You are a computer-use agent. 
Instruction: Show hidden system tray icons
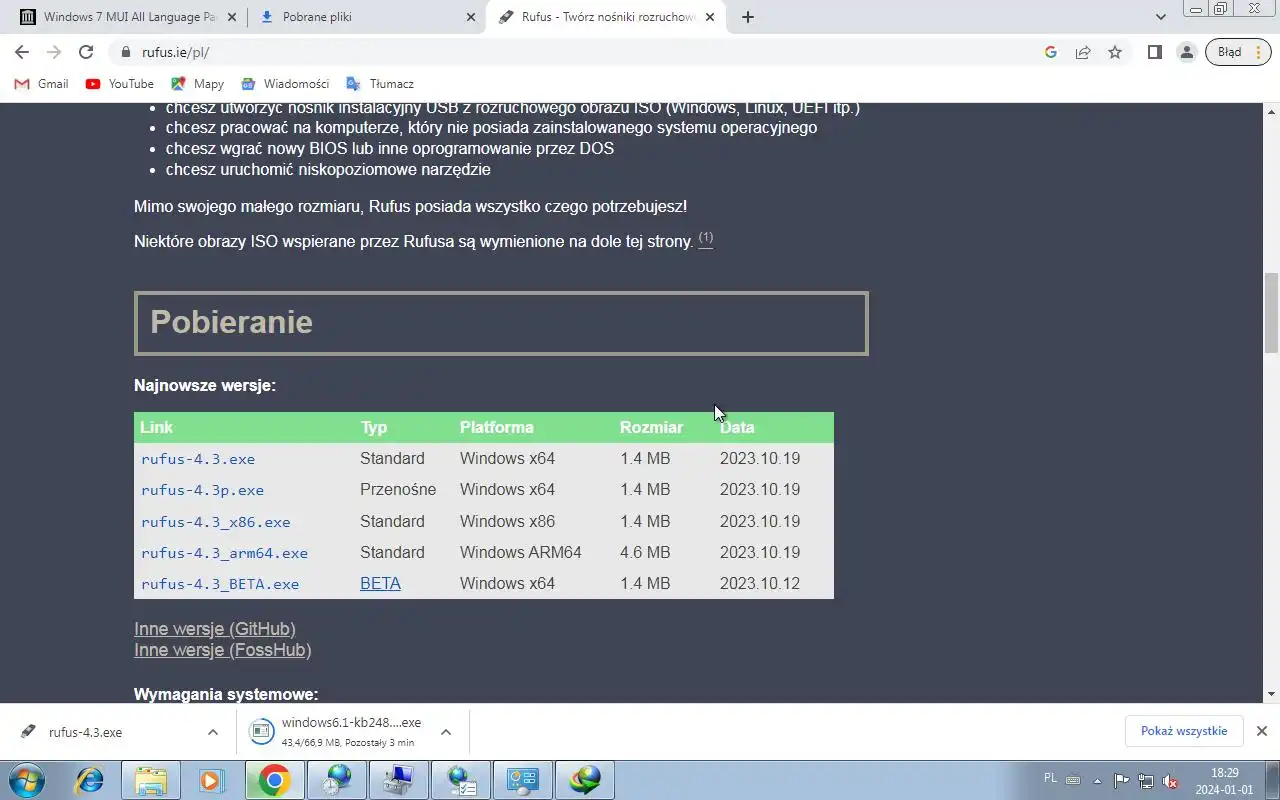(x=1098, y=781)
